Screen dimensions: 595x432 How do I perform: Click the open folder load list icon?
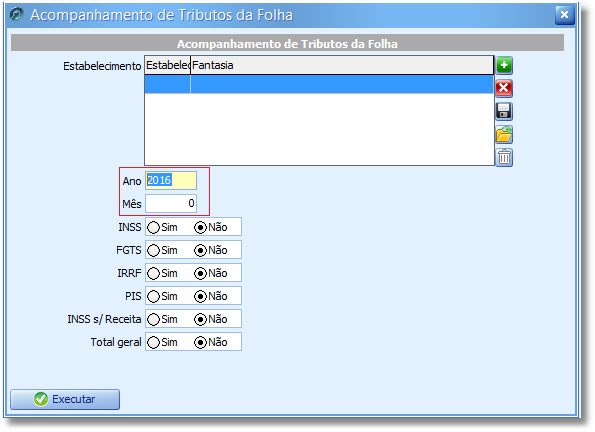(504, 134)
